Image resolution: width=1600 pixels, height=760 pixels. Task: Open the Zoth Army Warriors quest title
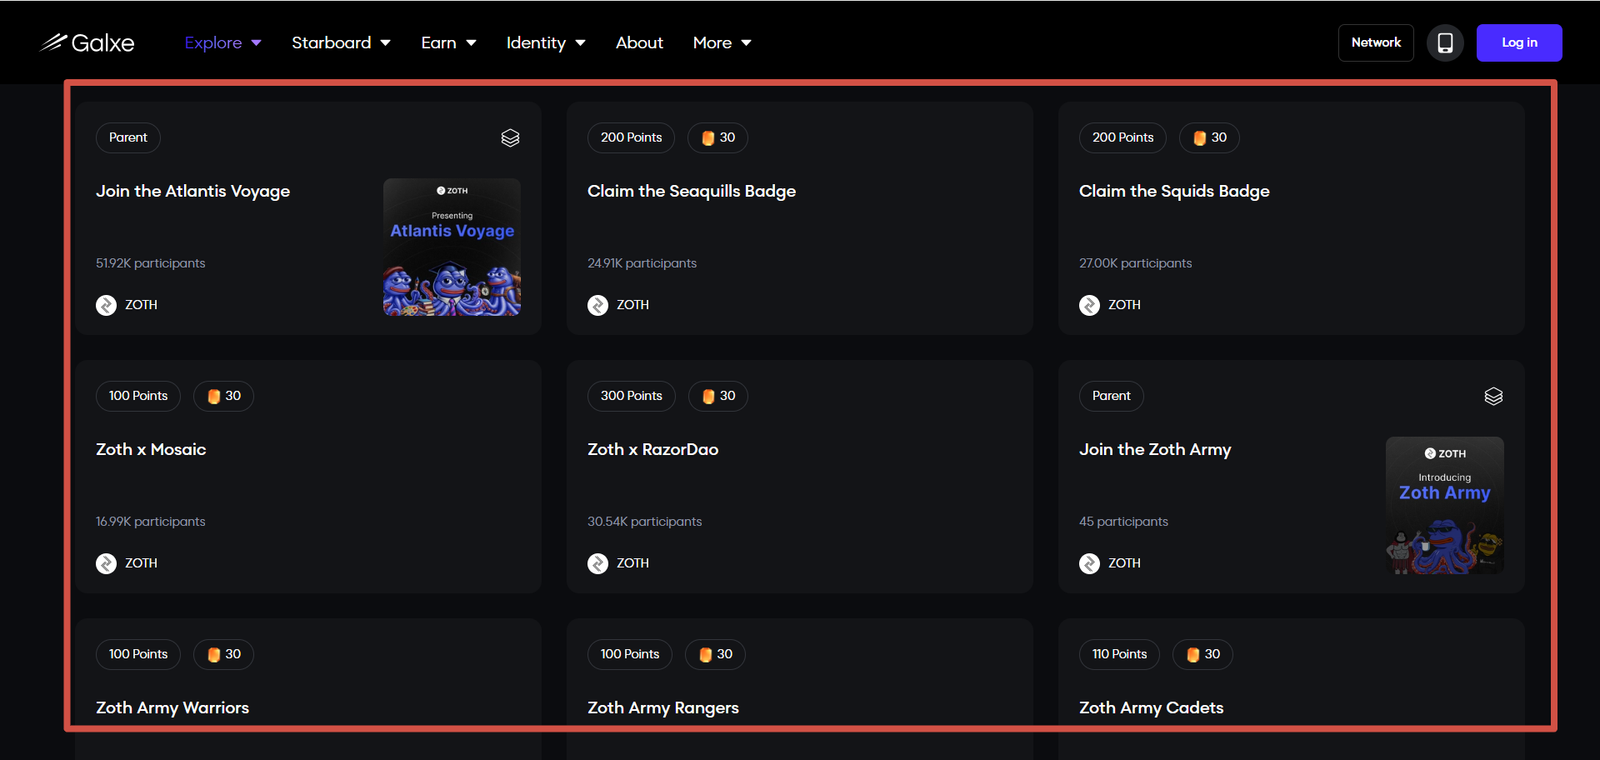[x=172, y=708]
